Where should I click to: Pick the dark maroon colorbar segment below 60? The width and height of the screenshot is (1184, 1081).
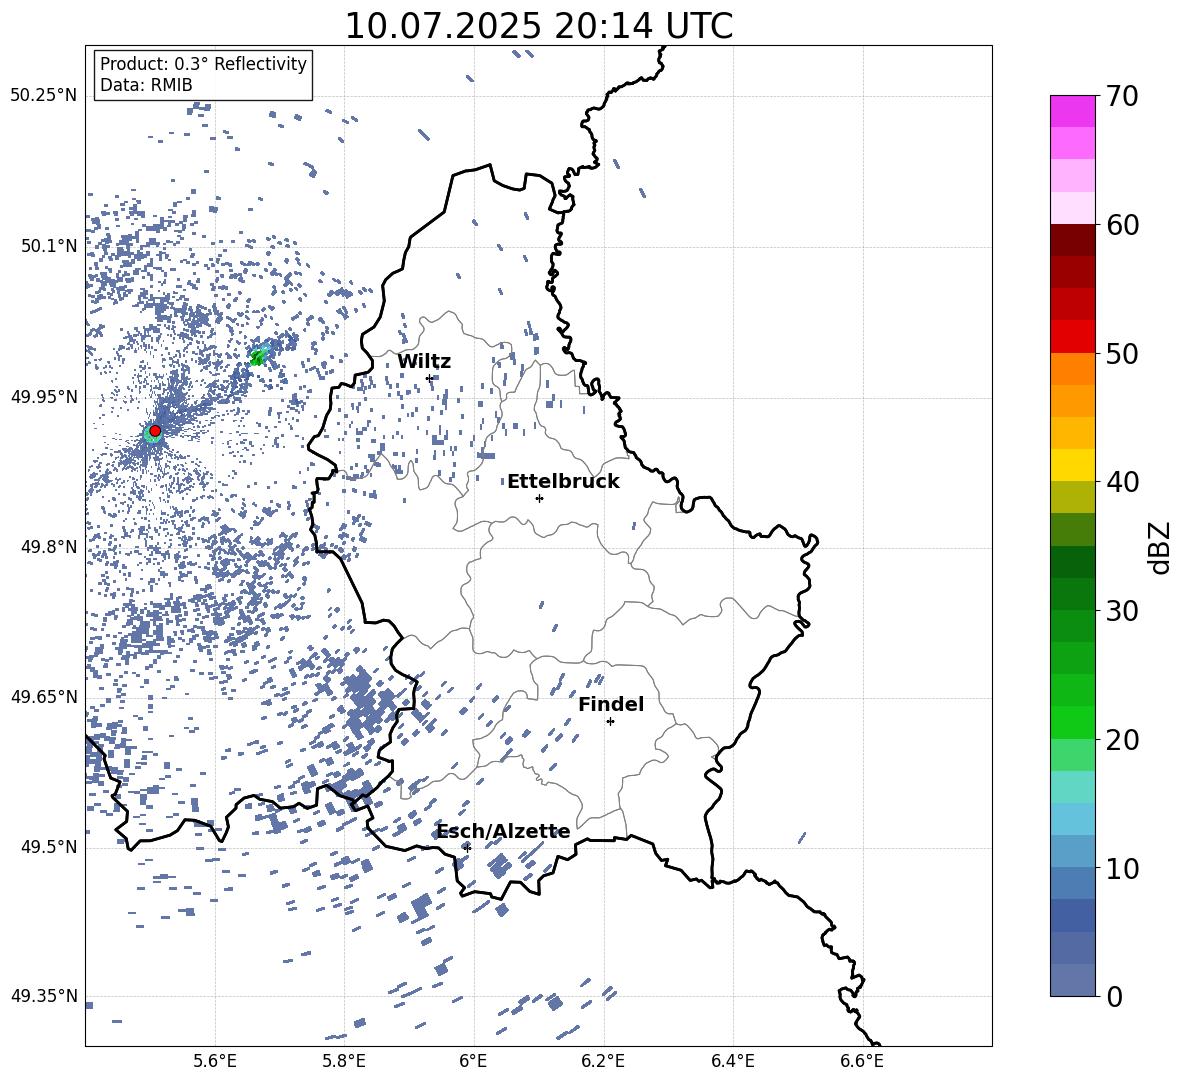[x=1072, y=240]
